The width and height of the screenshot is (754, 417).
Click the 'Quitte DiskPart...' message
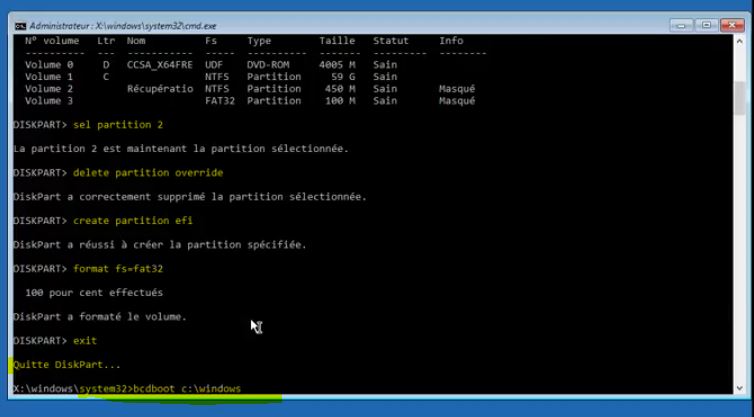(67, 365)
